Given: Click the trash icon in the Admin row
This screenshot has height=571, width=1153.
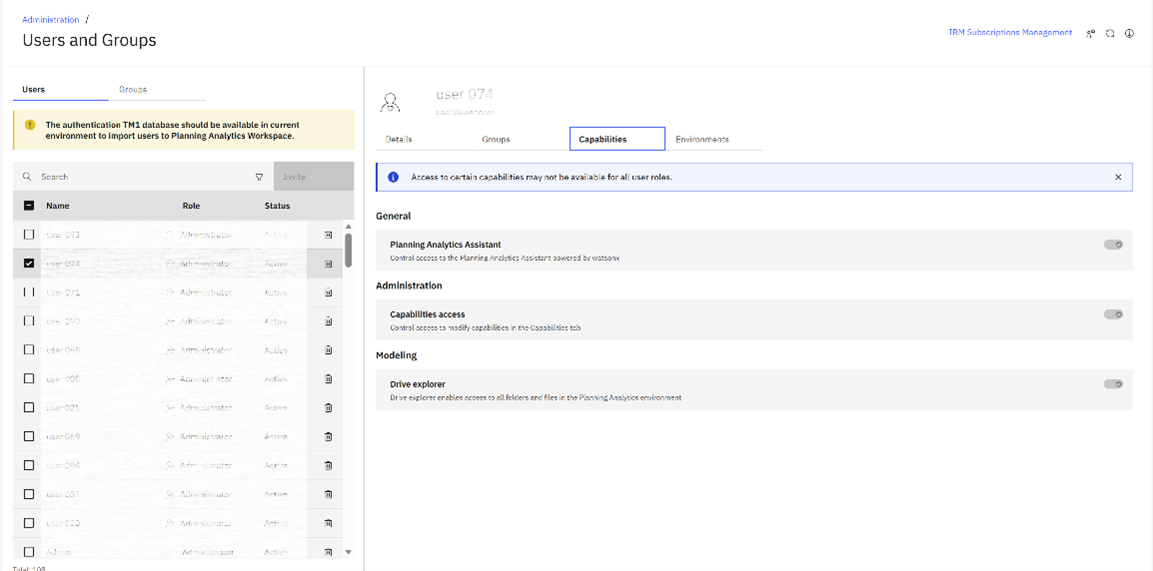Looking at the screenshot, I should click(328, 551).
